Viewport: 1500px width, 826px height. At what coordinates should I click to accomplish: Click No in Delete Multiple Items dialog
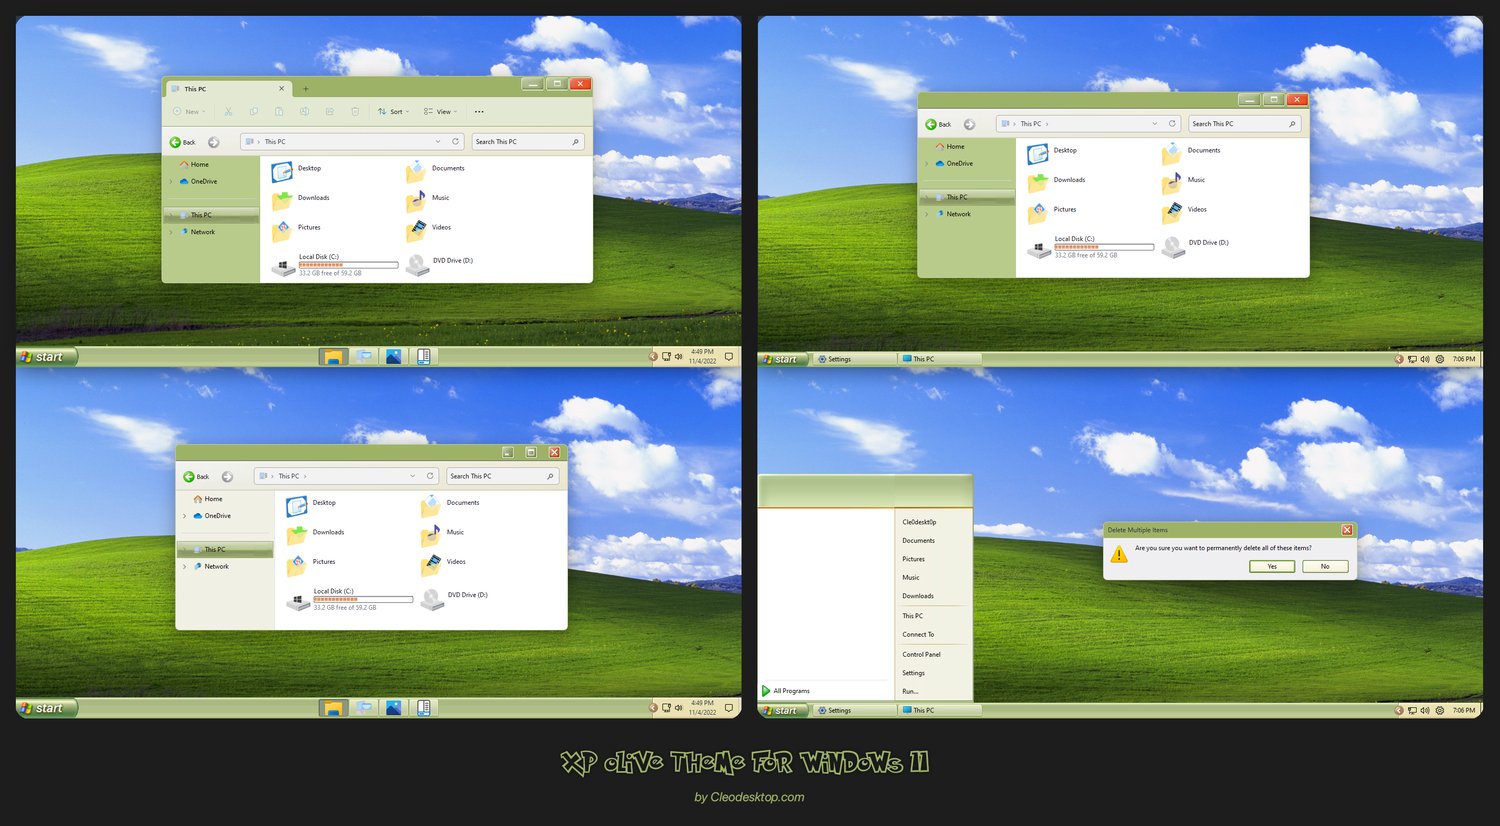click(1325, 566)
